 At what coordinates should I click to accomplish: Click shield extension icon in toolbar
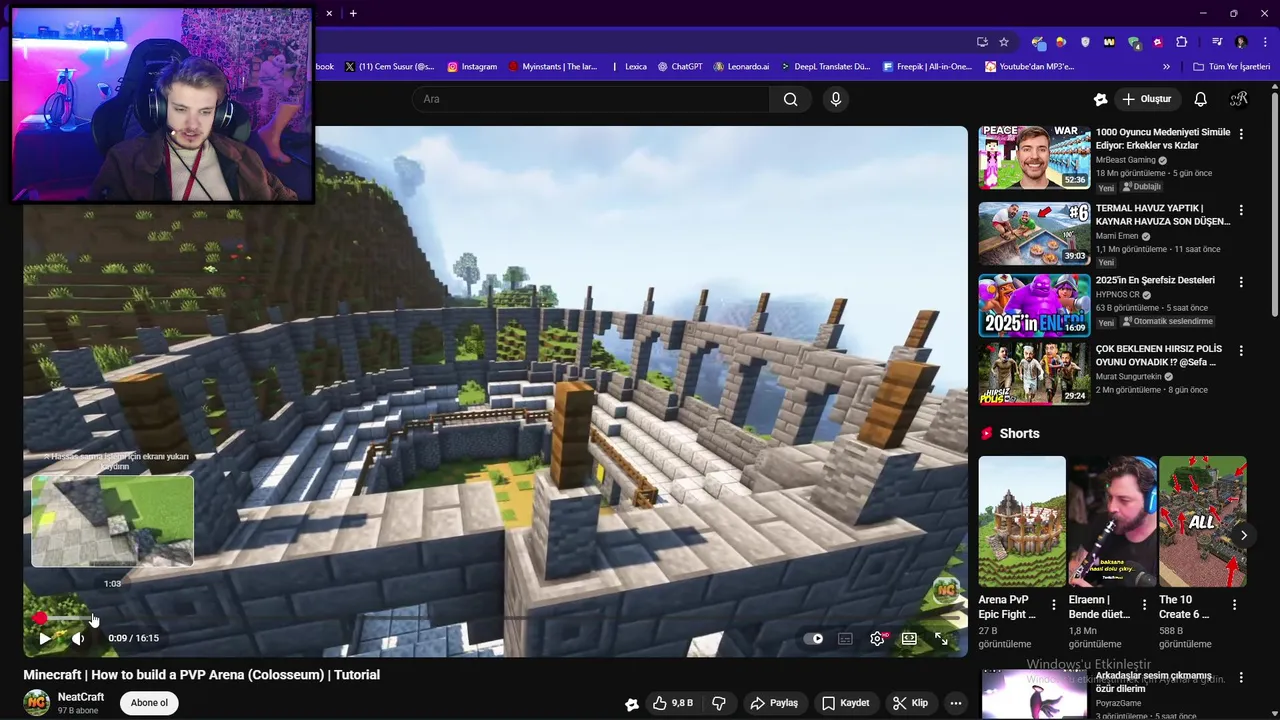point(1085,42)
